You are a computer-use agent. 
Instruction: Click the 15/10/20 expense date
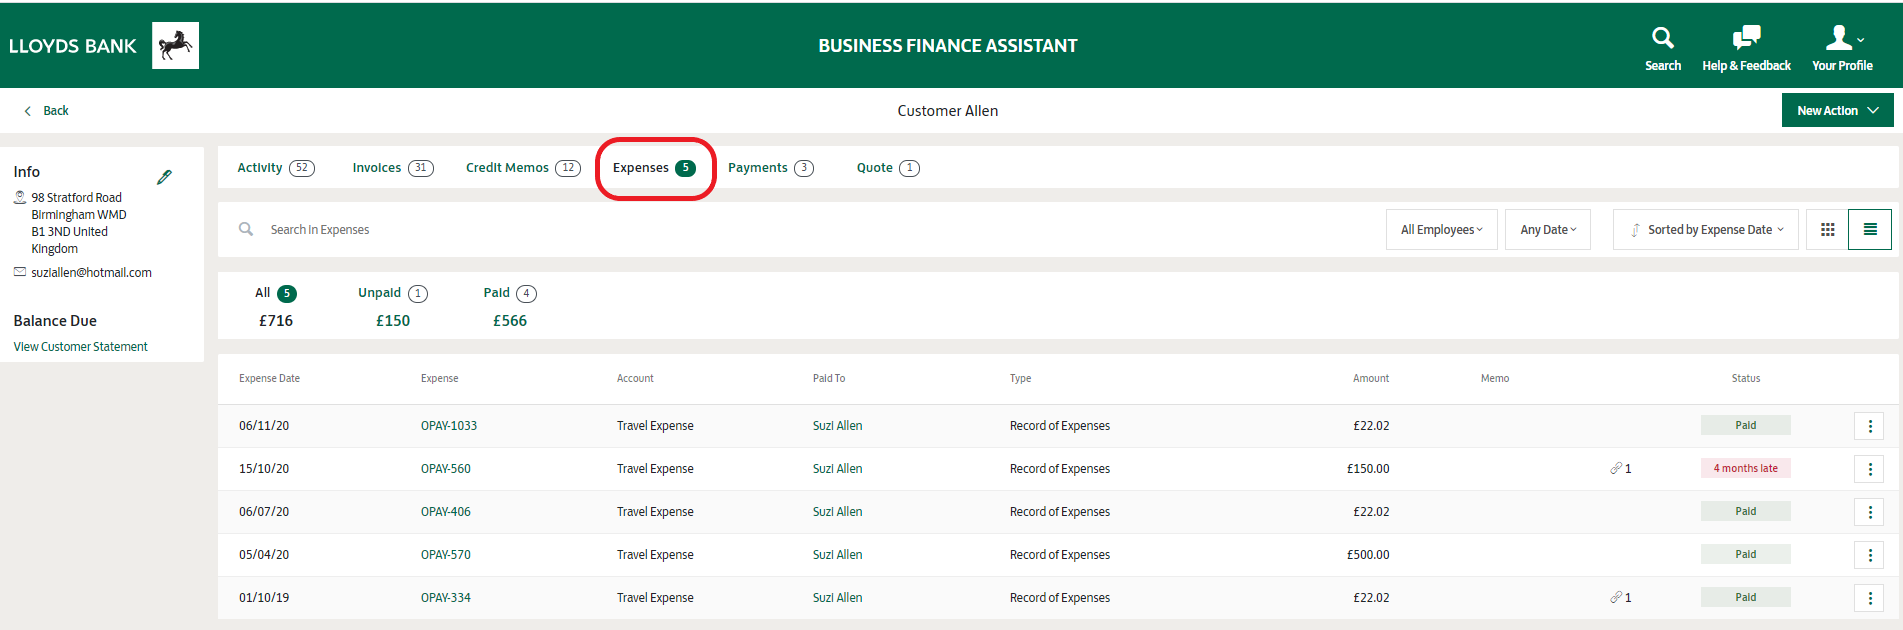[264, 469]
